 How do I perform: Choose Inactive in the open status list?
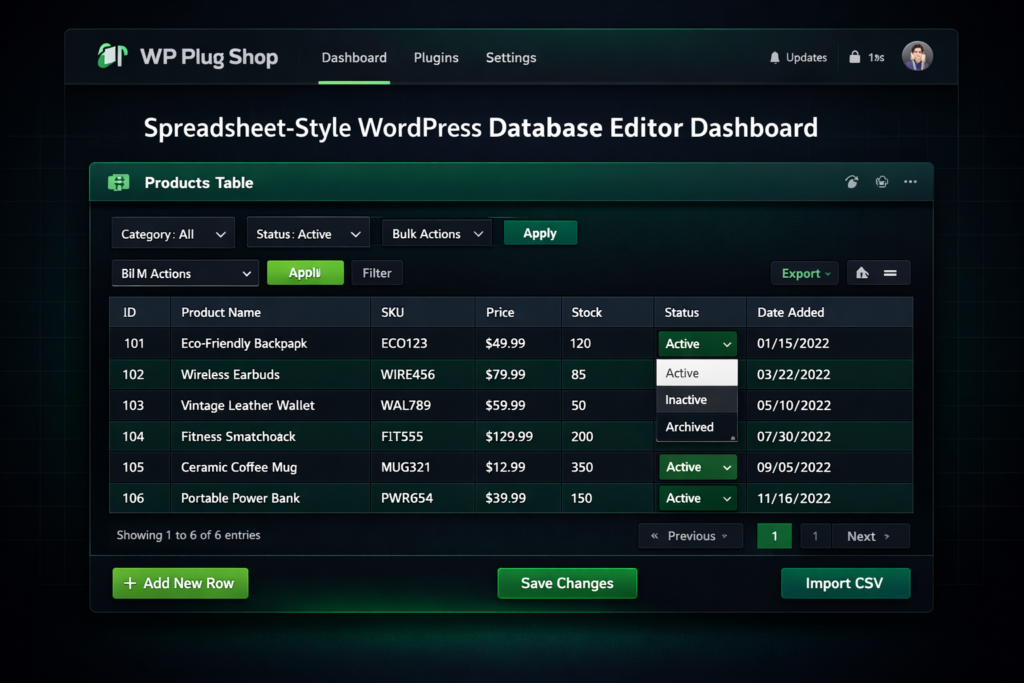(697, 400)
